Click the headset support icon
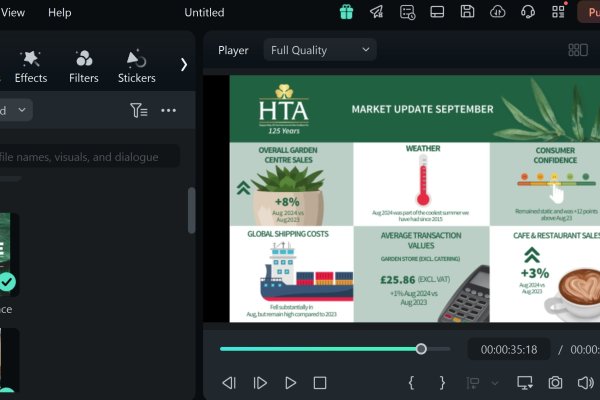This screenshot has height=400, width=600. click(528, 12)
